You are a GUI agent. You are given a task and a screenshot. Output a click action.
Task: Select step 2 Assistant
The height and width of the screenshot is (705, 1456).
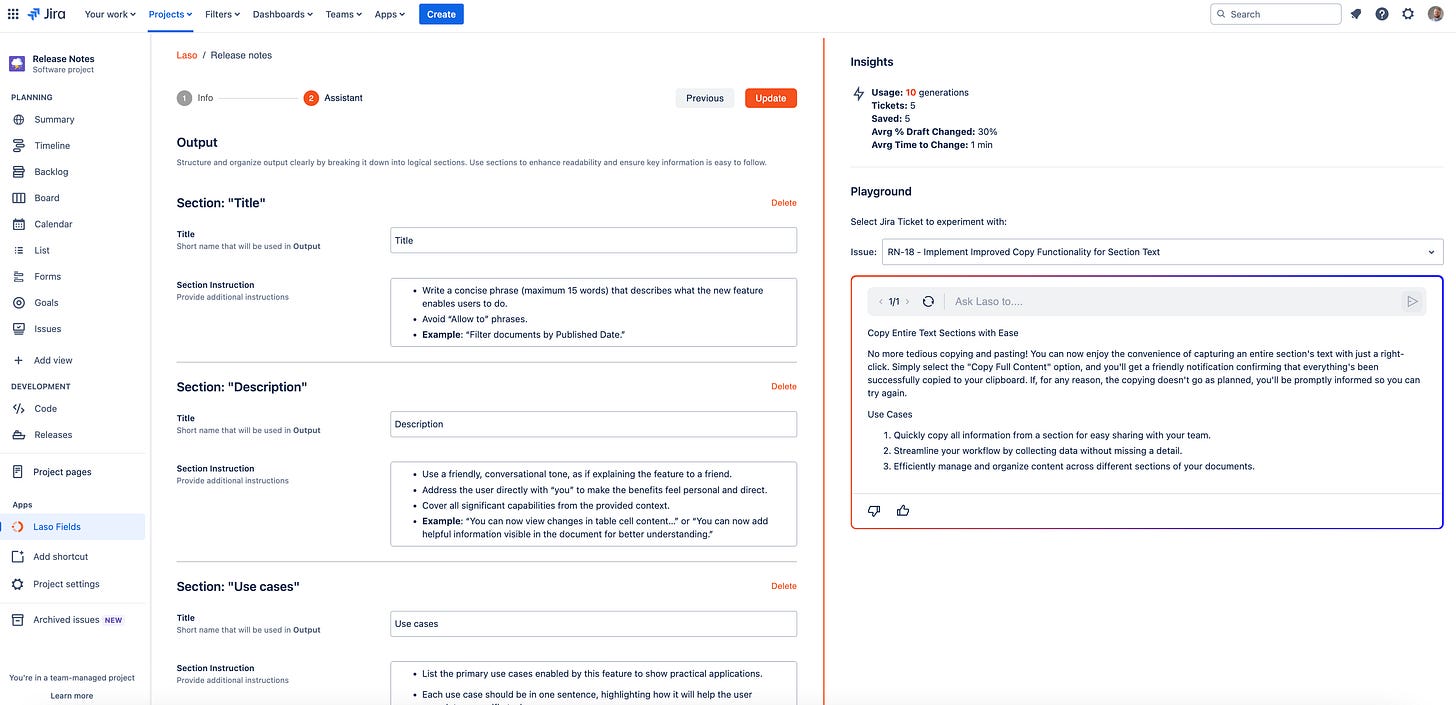click(x=333, y=98)
